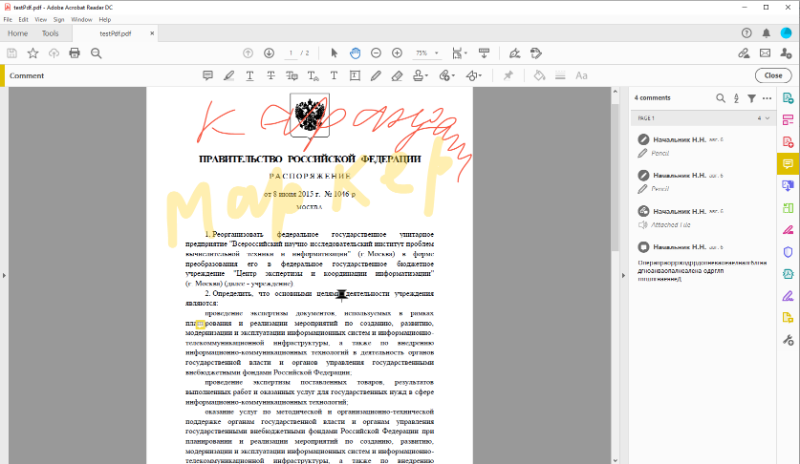The width and height of the screenshot is (800, 464).
Task: Filter comments using funnel icon
Action: pyautogui.click(x=751, y=98)
